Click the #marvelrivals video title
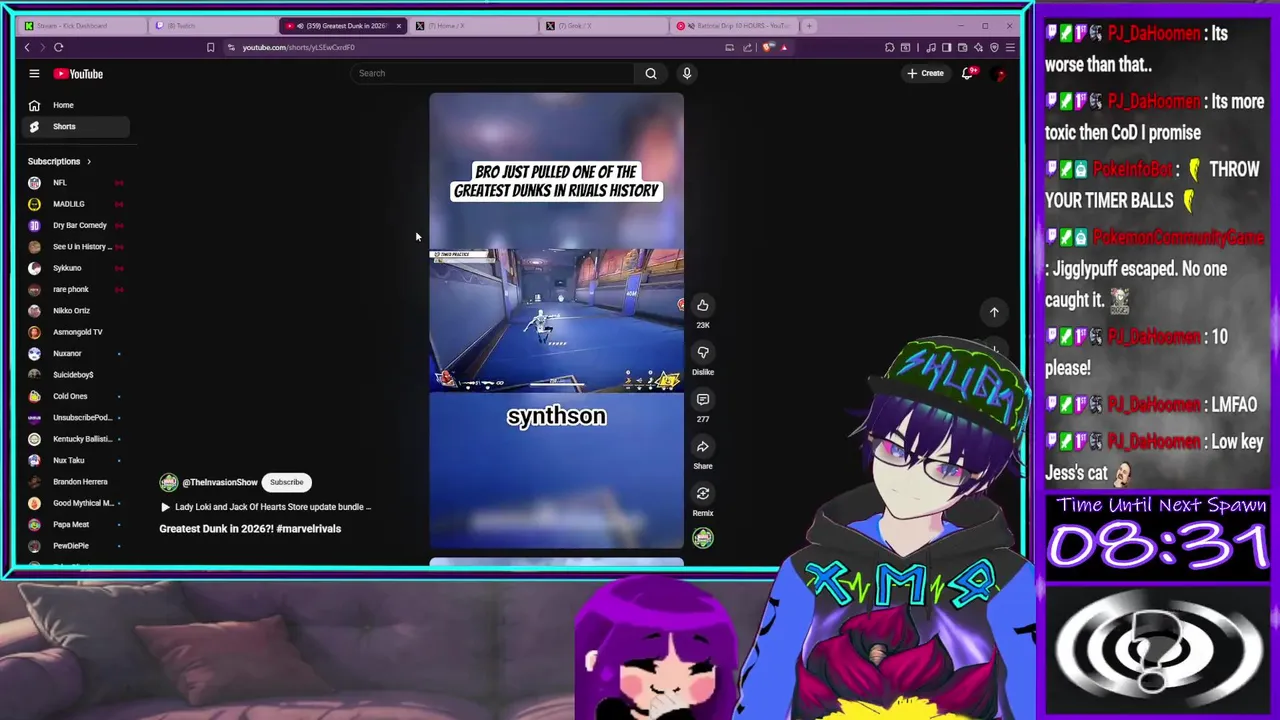 (250, 528)
